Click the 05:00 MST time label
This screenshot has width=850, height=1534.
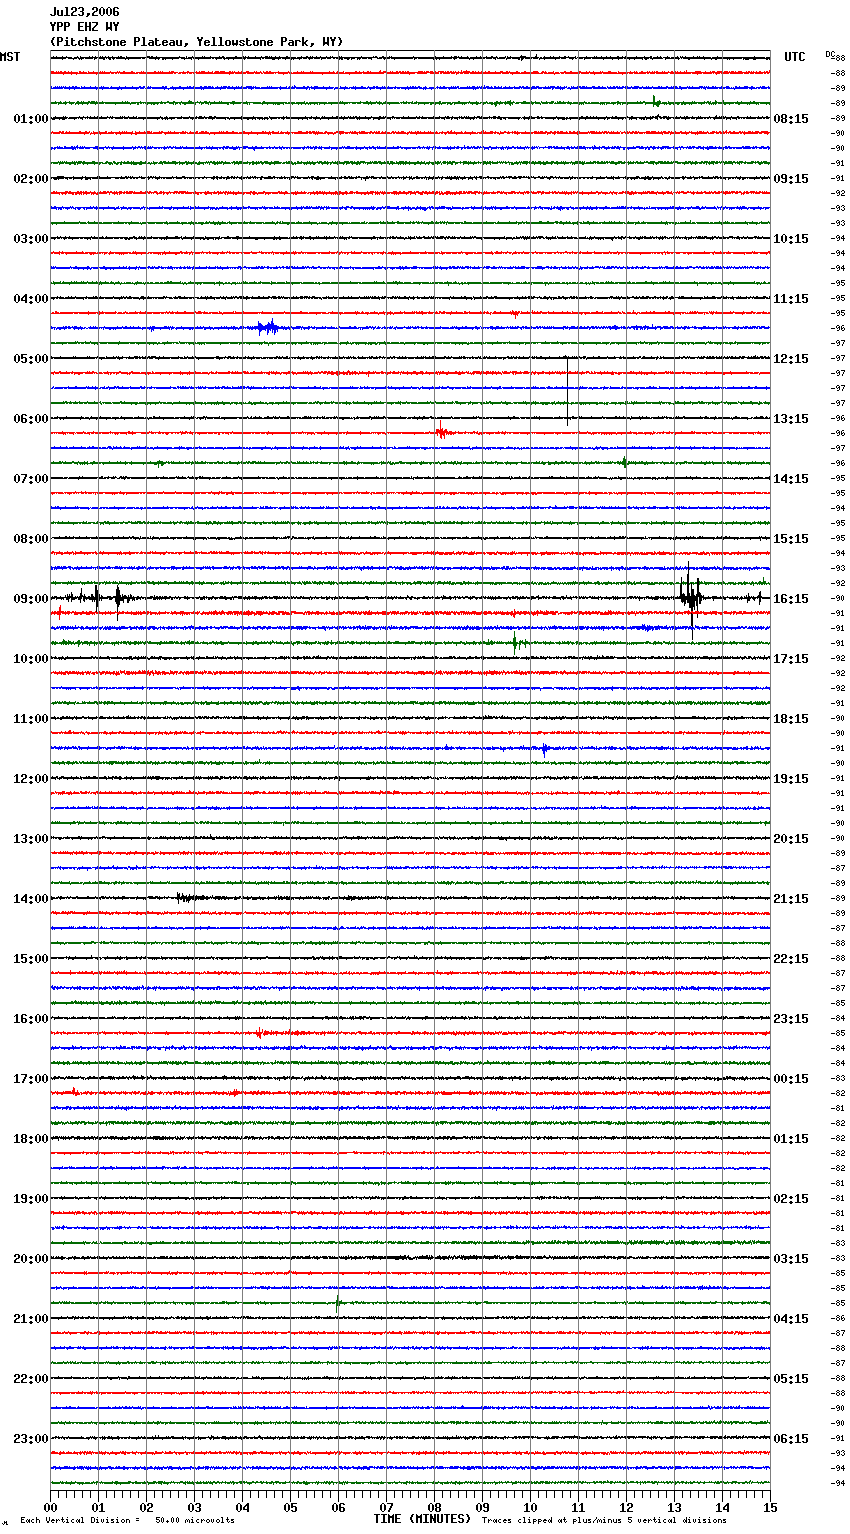point(31,359)
